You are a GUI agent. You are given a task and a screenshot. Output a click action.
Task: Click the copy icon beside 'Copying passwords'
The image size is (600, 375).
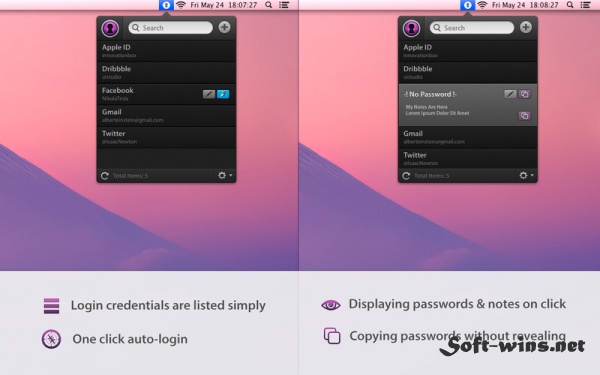(x=332, y=336)
